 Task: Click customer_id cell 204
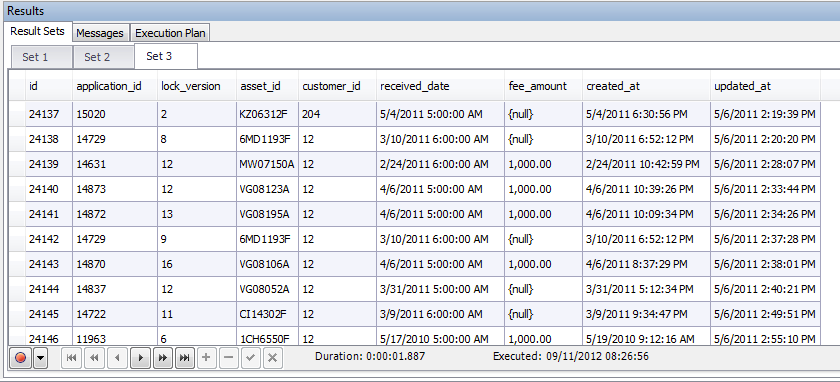tap(337, 114)
